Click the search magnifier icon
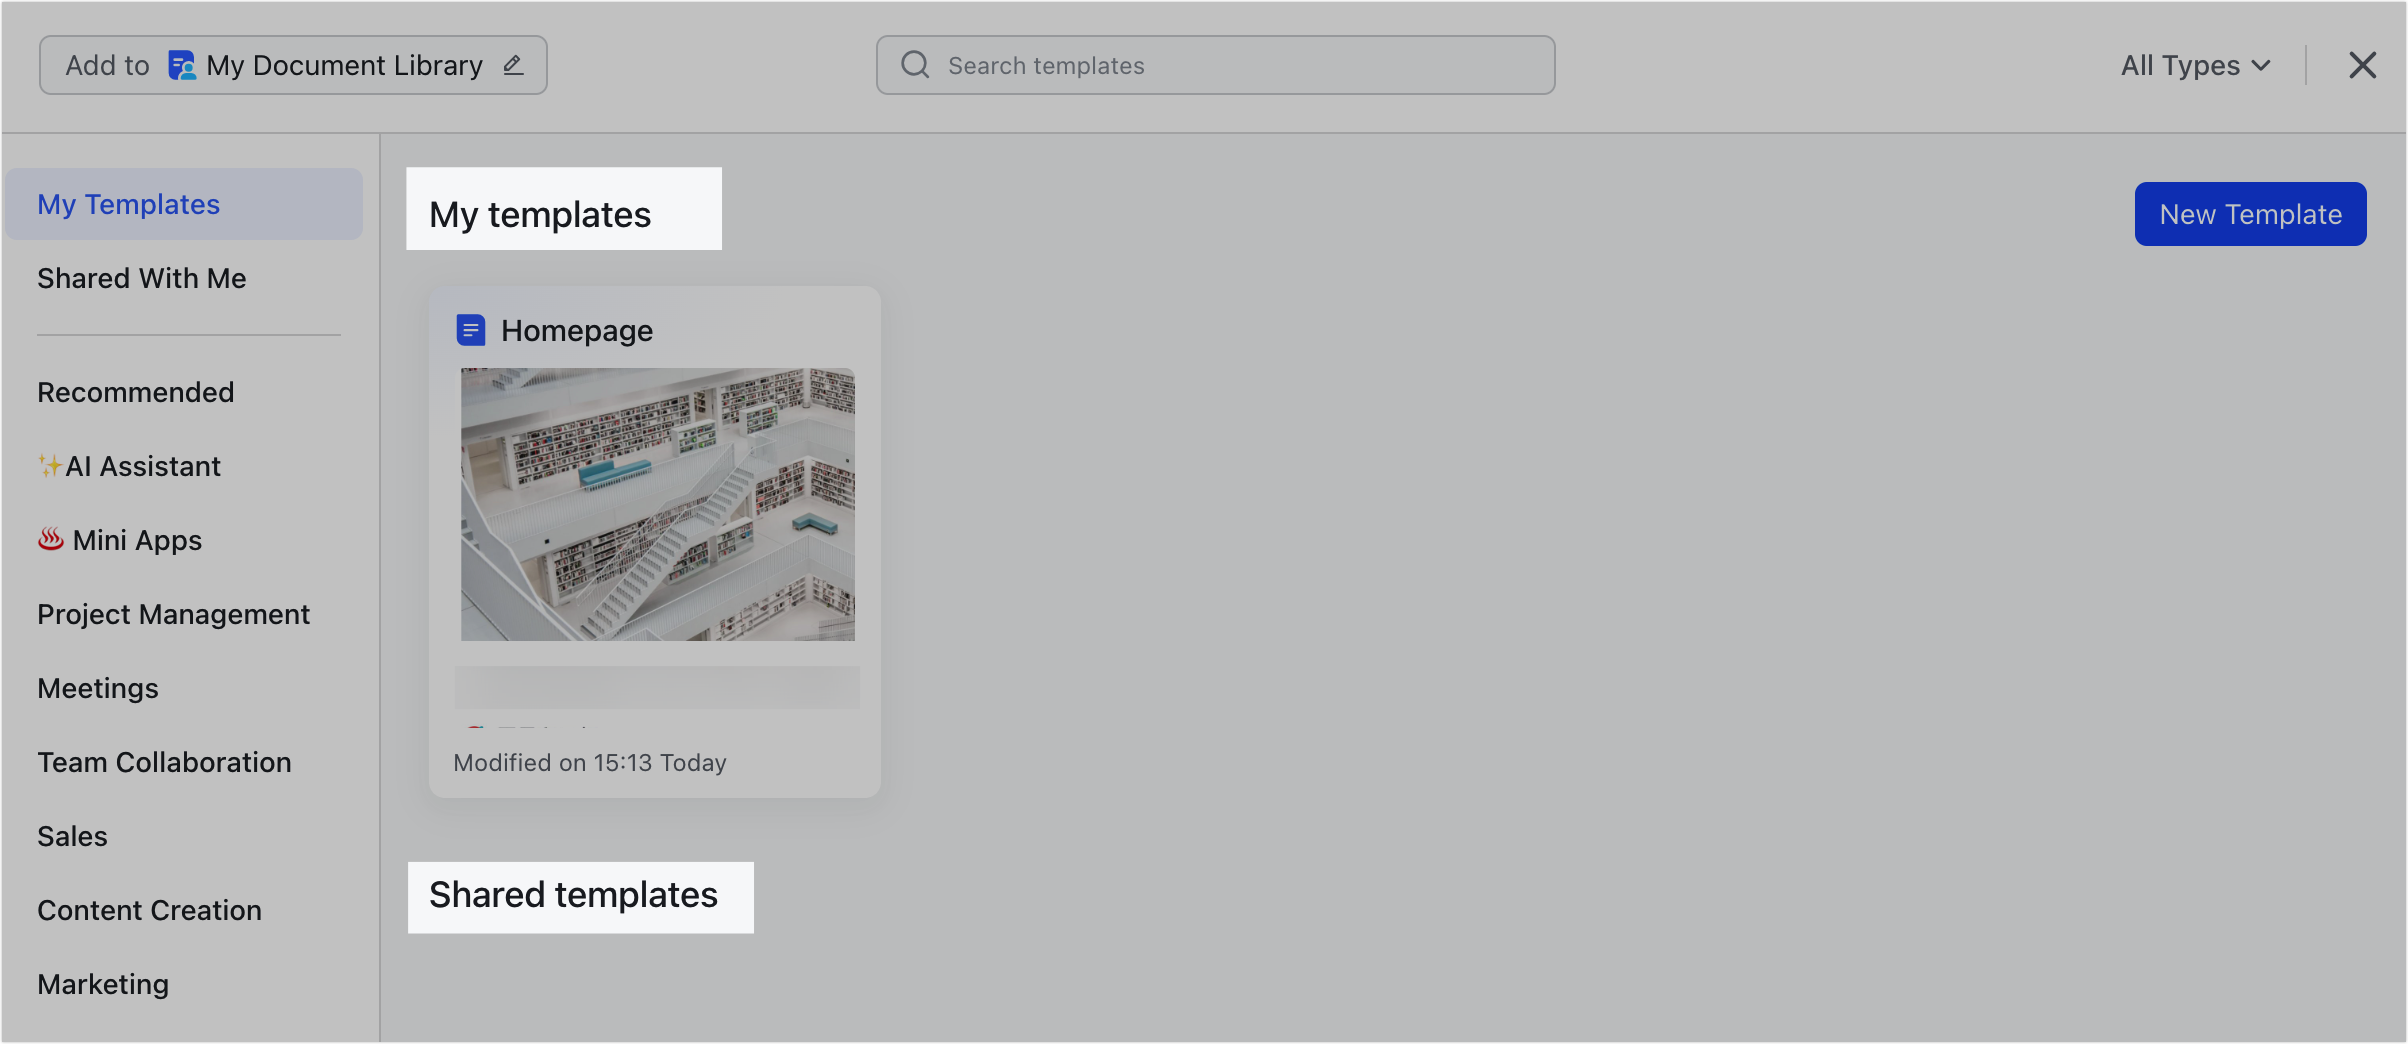The image size is (2408, 1044). pos(913,64)
